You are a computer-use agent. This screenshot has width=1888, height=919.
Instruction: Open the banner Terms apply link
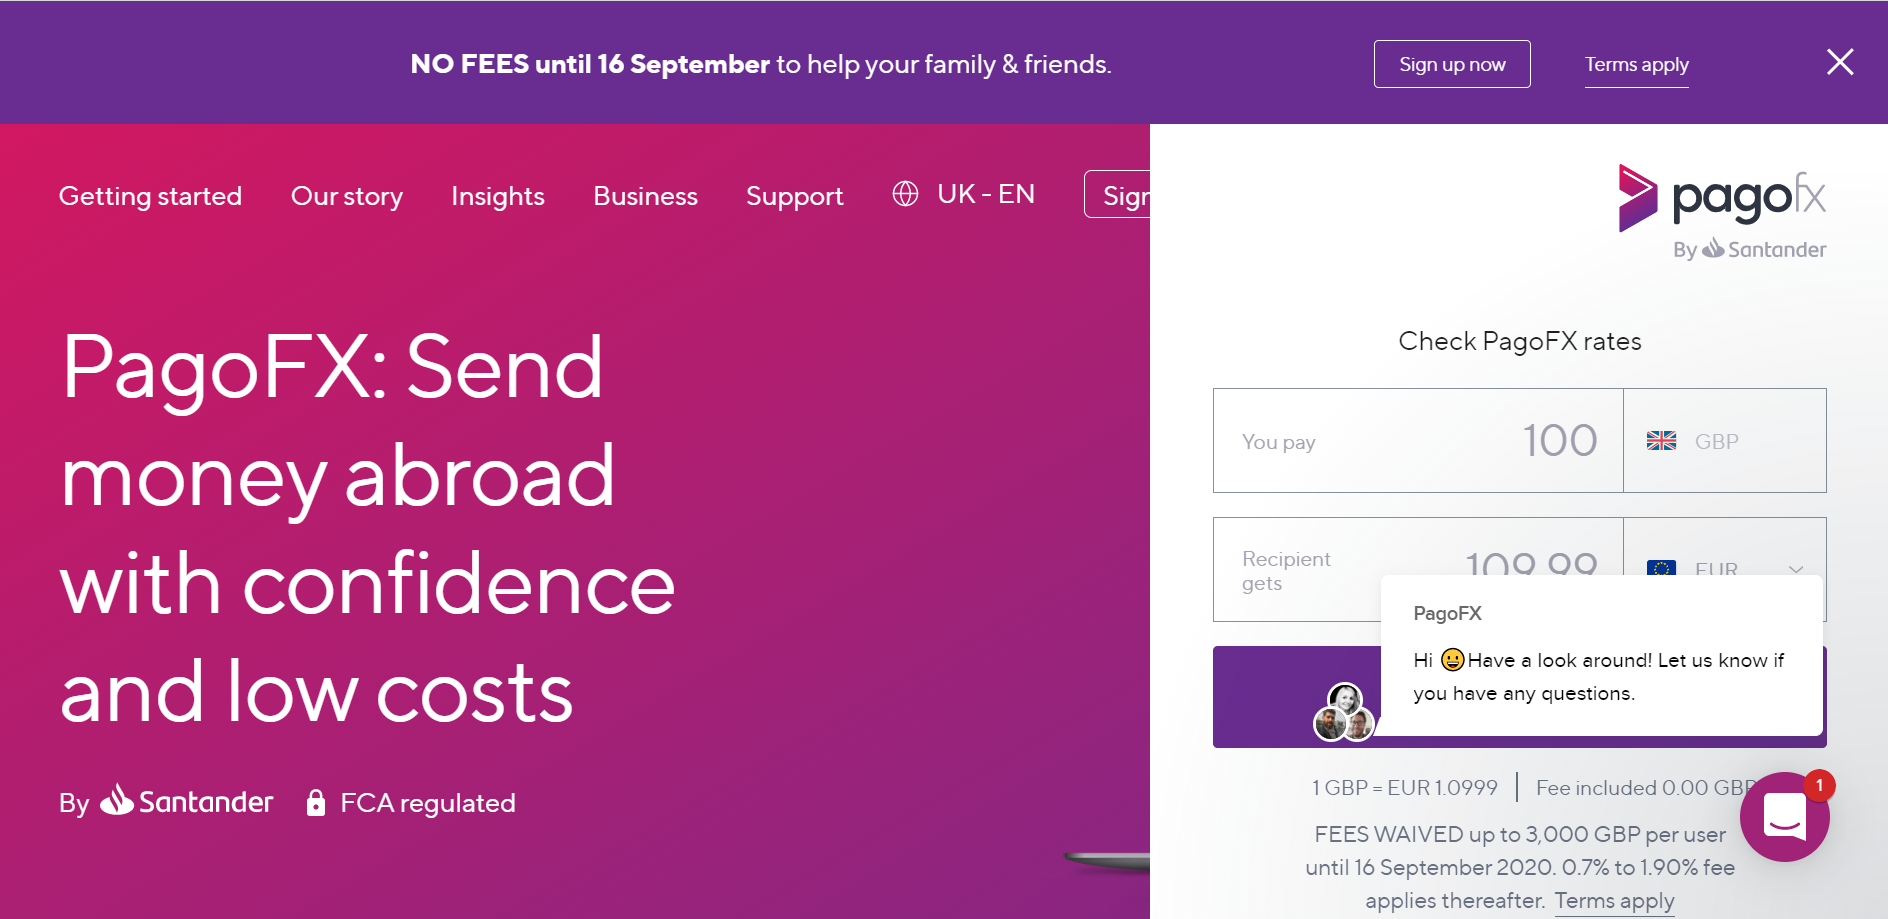(x=1636, y=65)
